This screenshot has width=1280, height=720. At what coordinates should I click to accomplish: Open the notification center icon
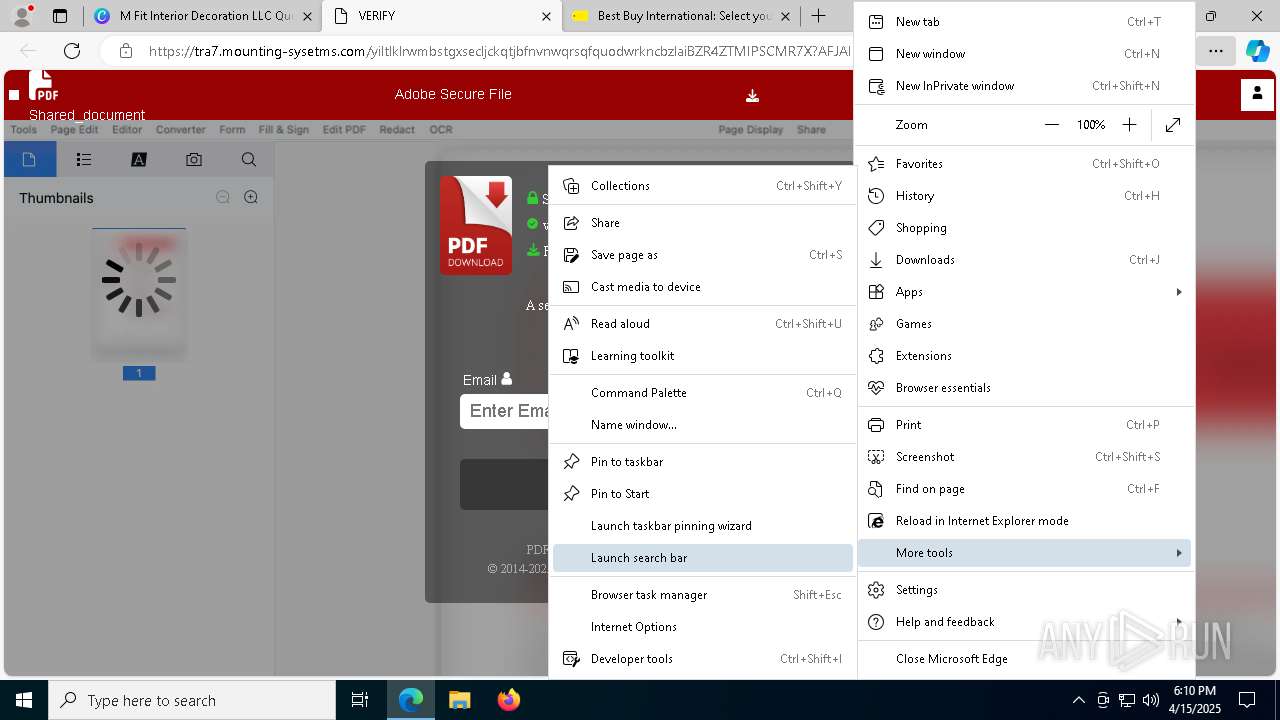[1247, 700]
